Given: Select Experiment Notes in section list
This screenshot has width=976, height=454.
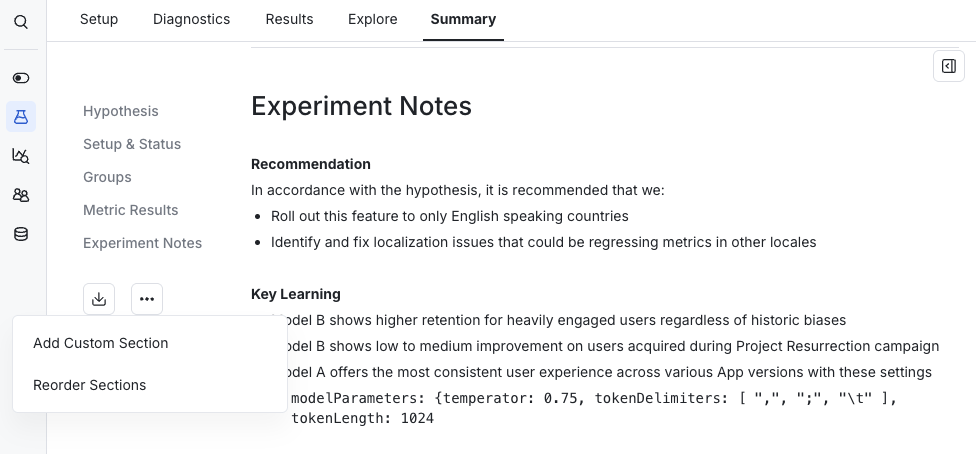Looking at the screenshot, I should (143, 243).
